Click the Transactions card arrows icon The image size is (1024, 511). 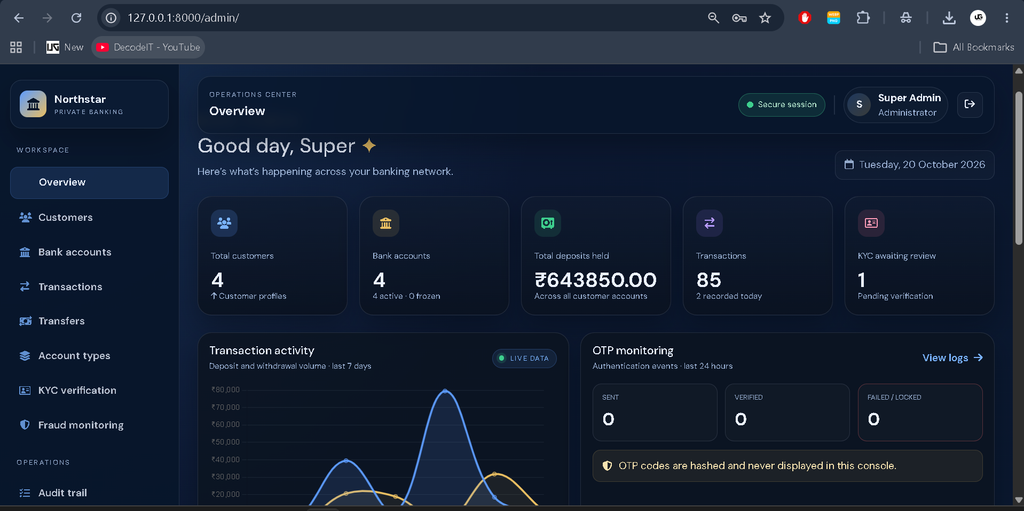point(709,223)
